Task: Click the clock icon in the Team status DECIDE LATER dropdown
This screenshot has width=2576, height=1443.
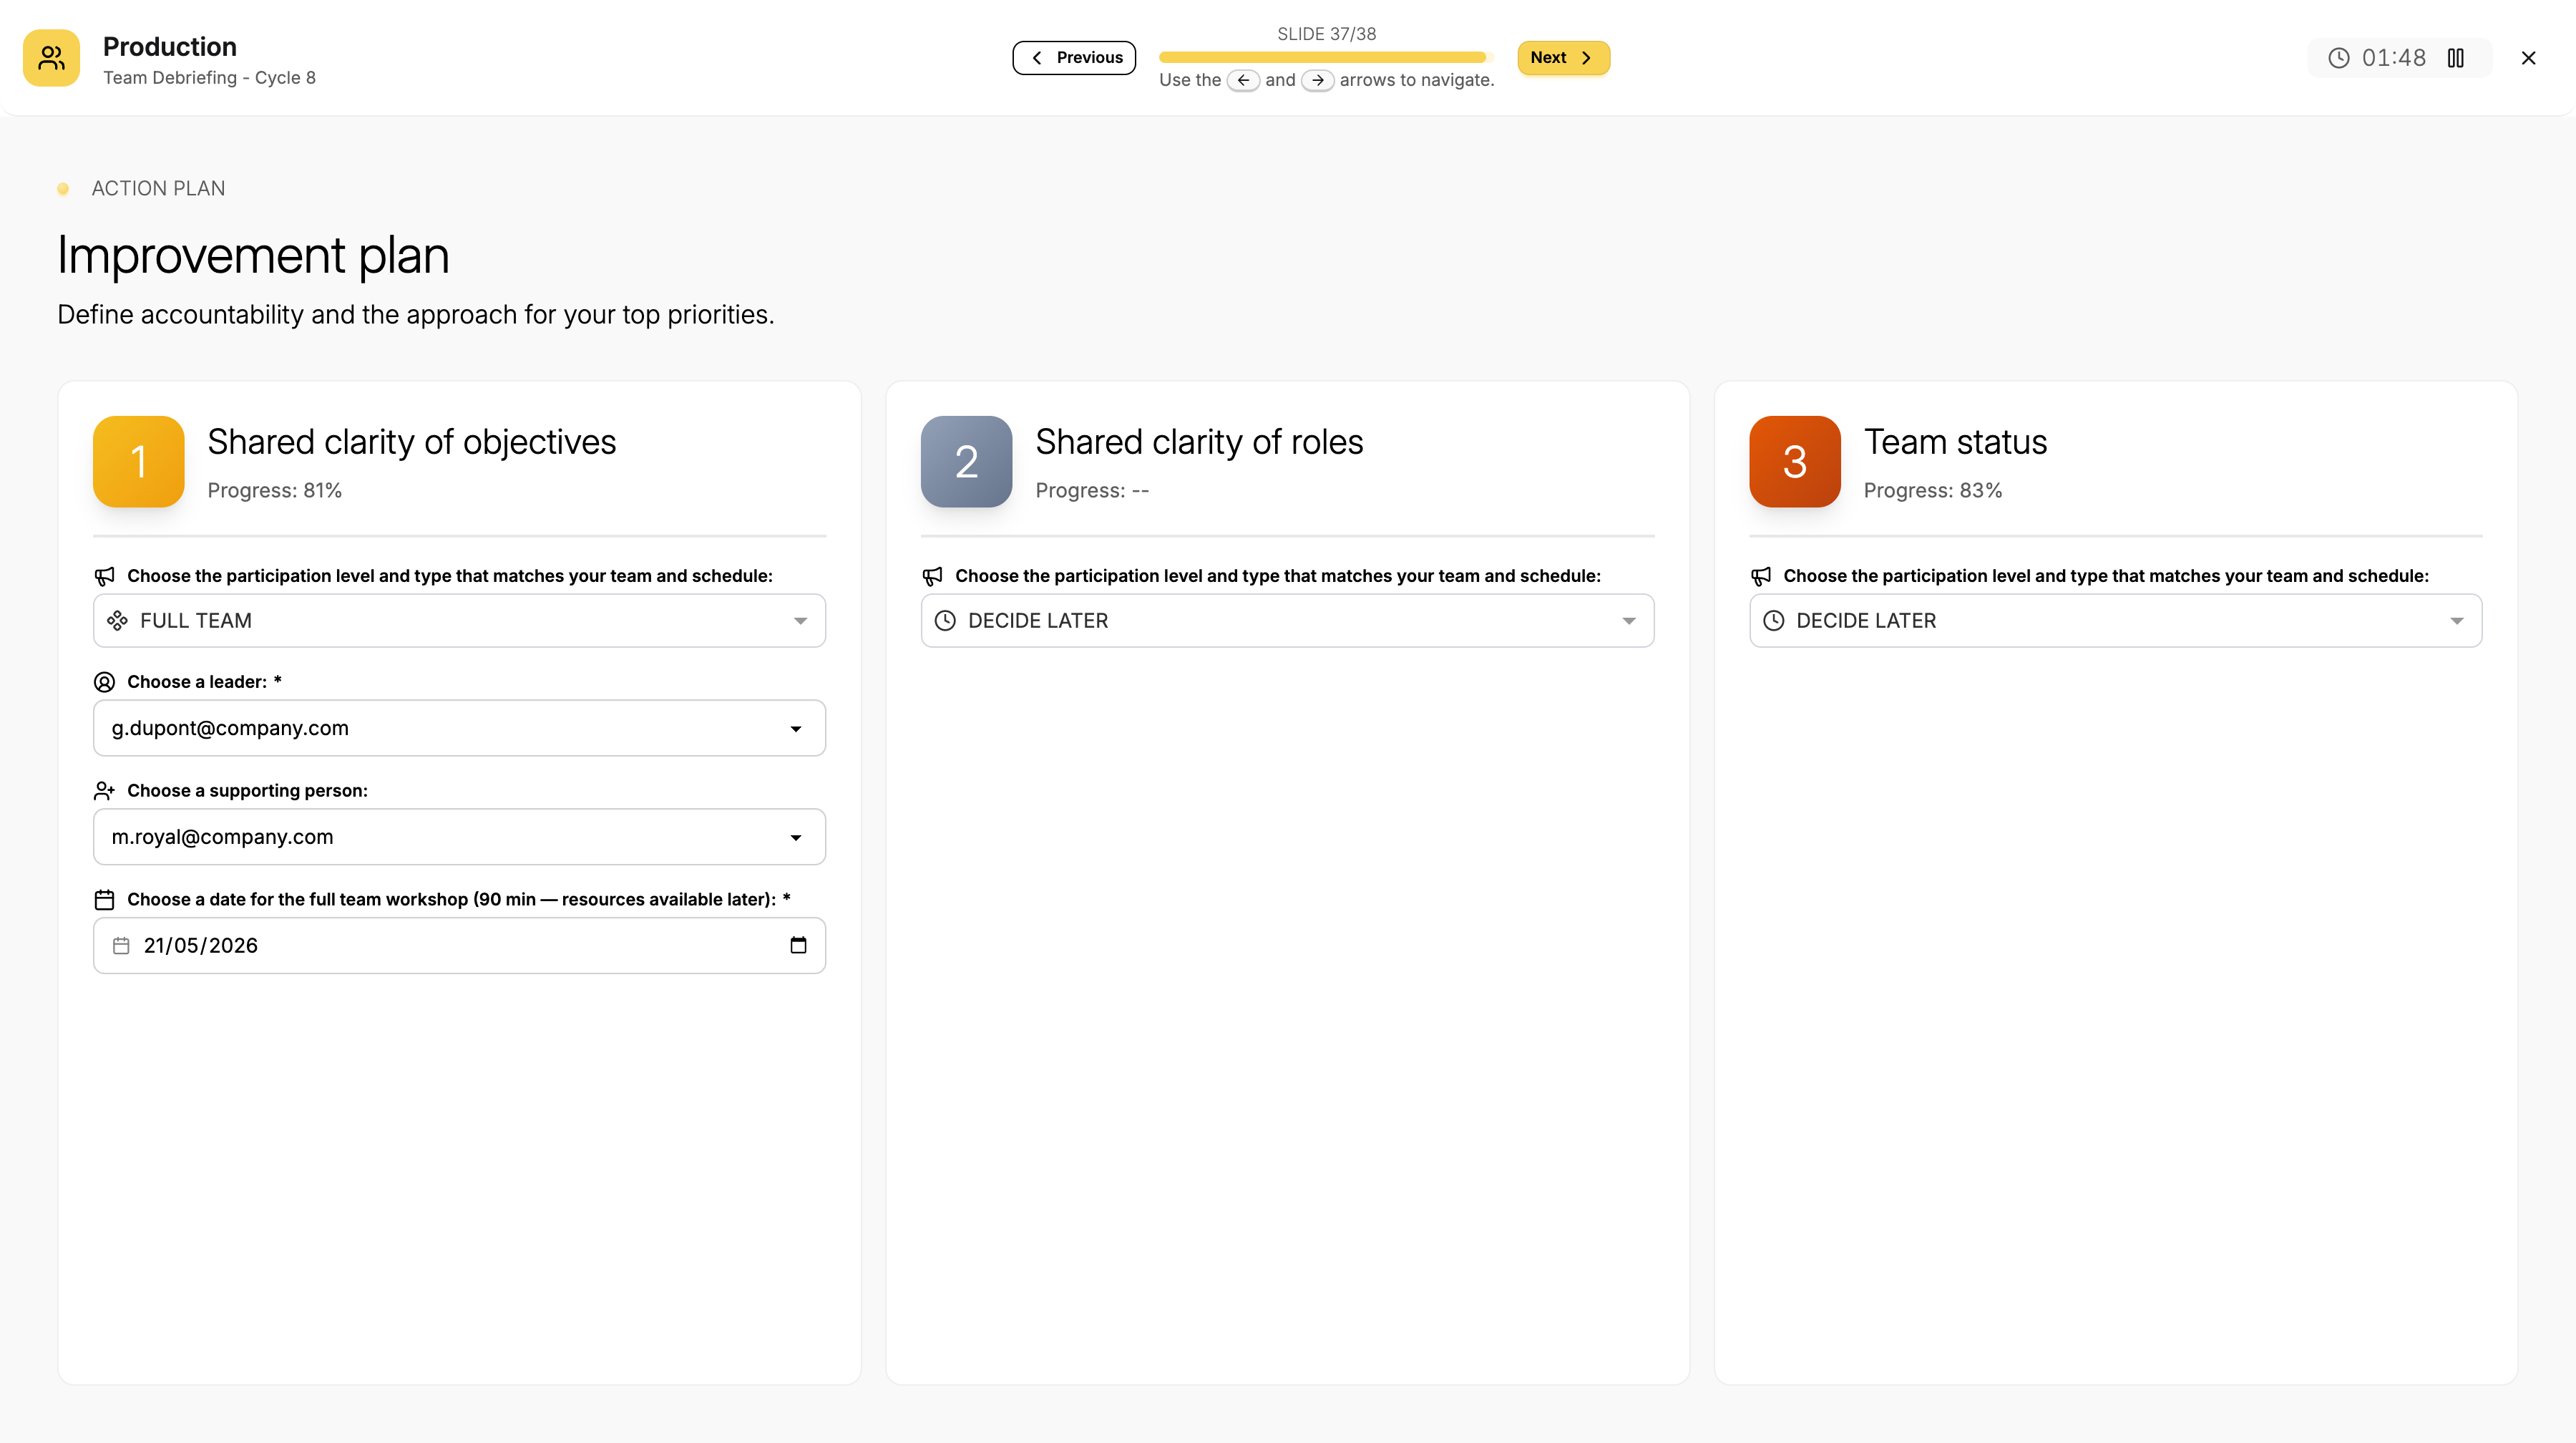Action: [x=1773, y=621]
